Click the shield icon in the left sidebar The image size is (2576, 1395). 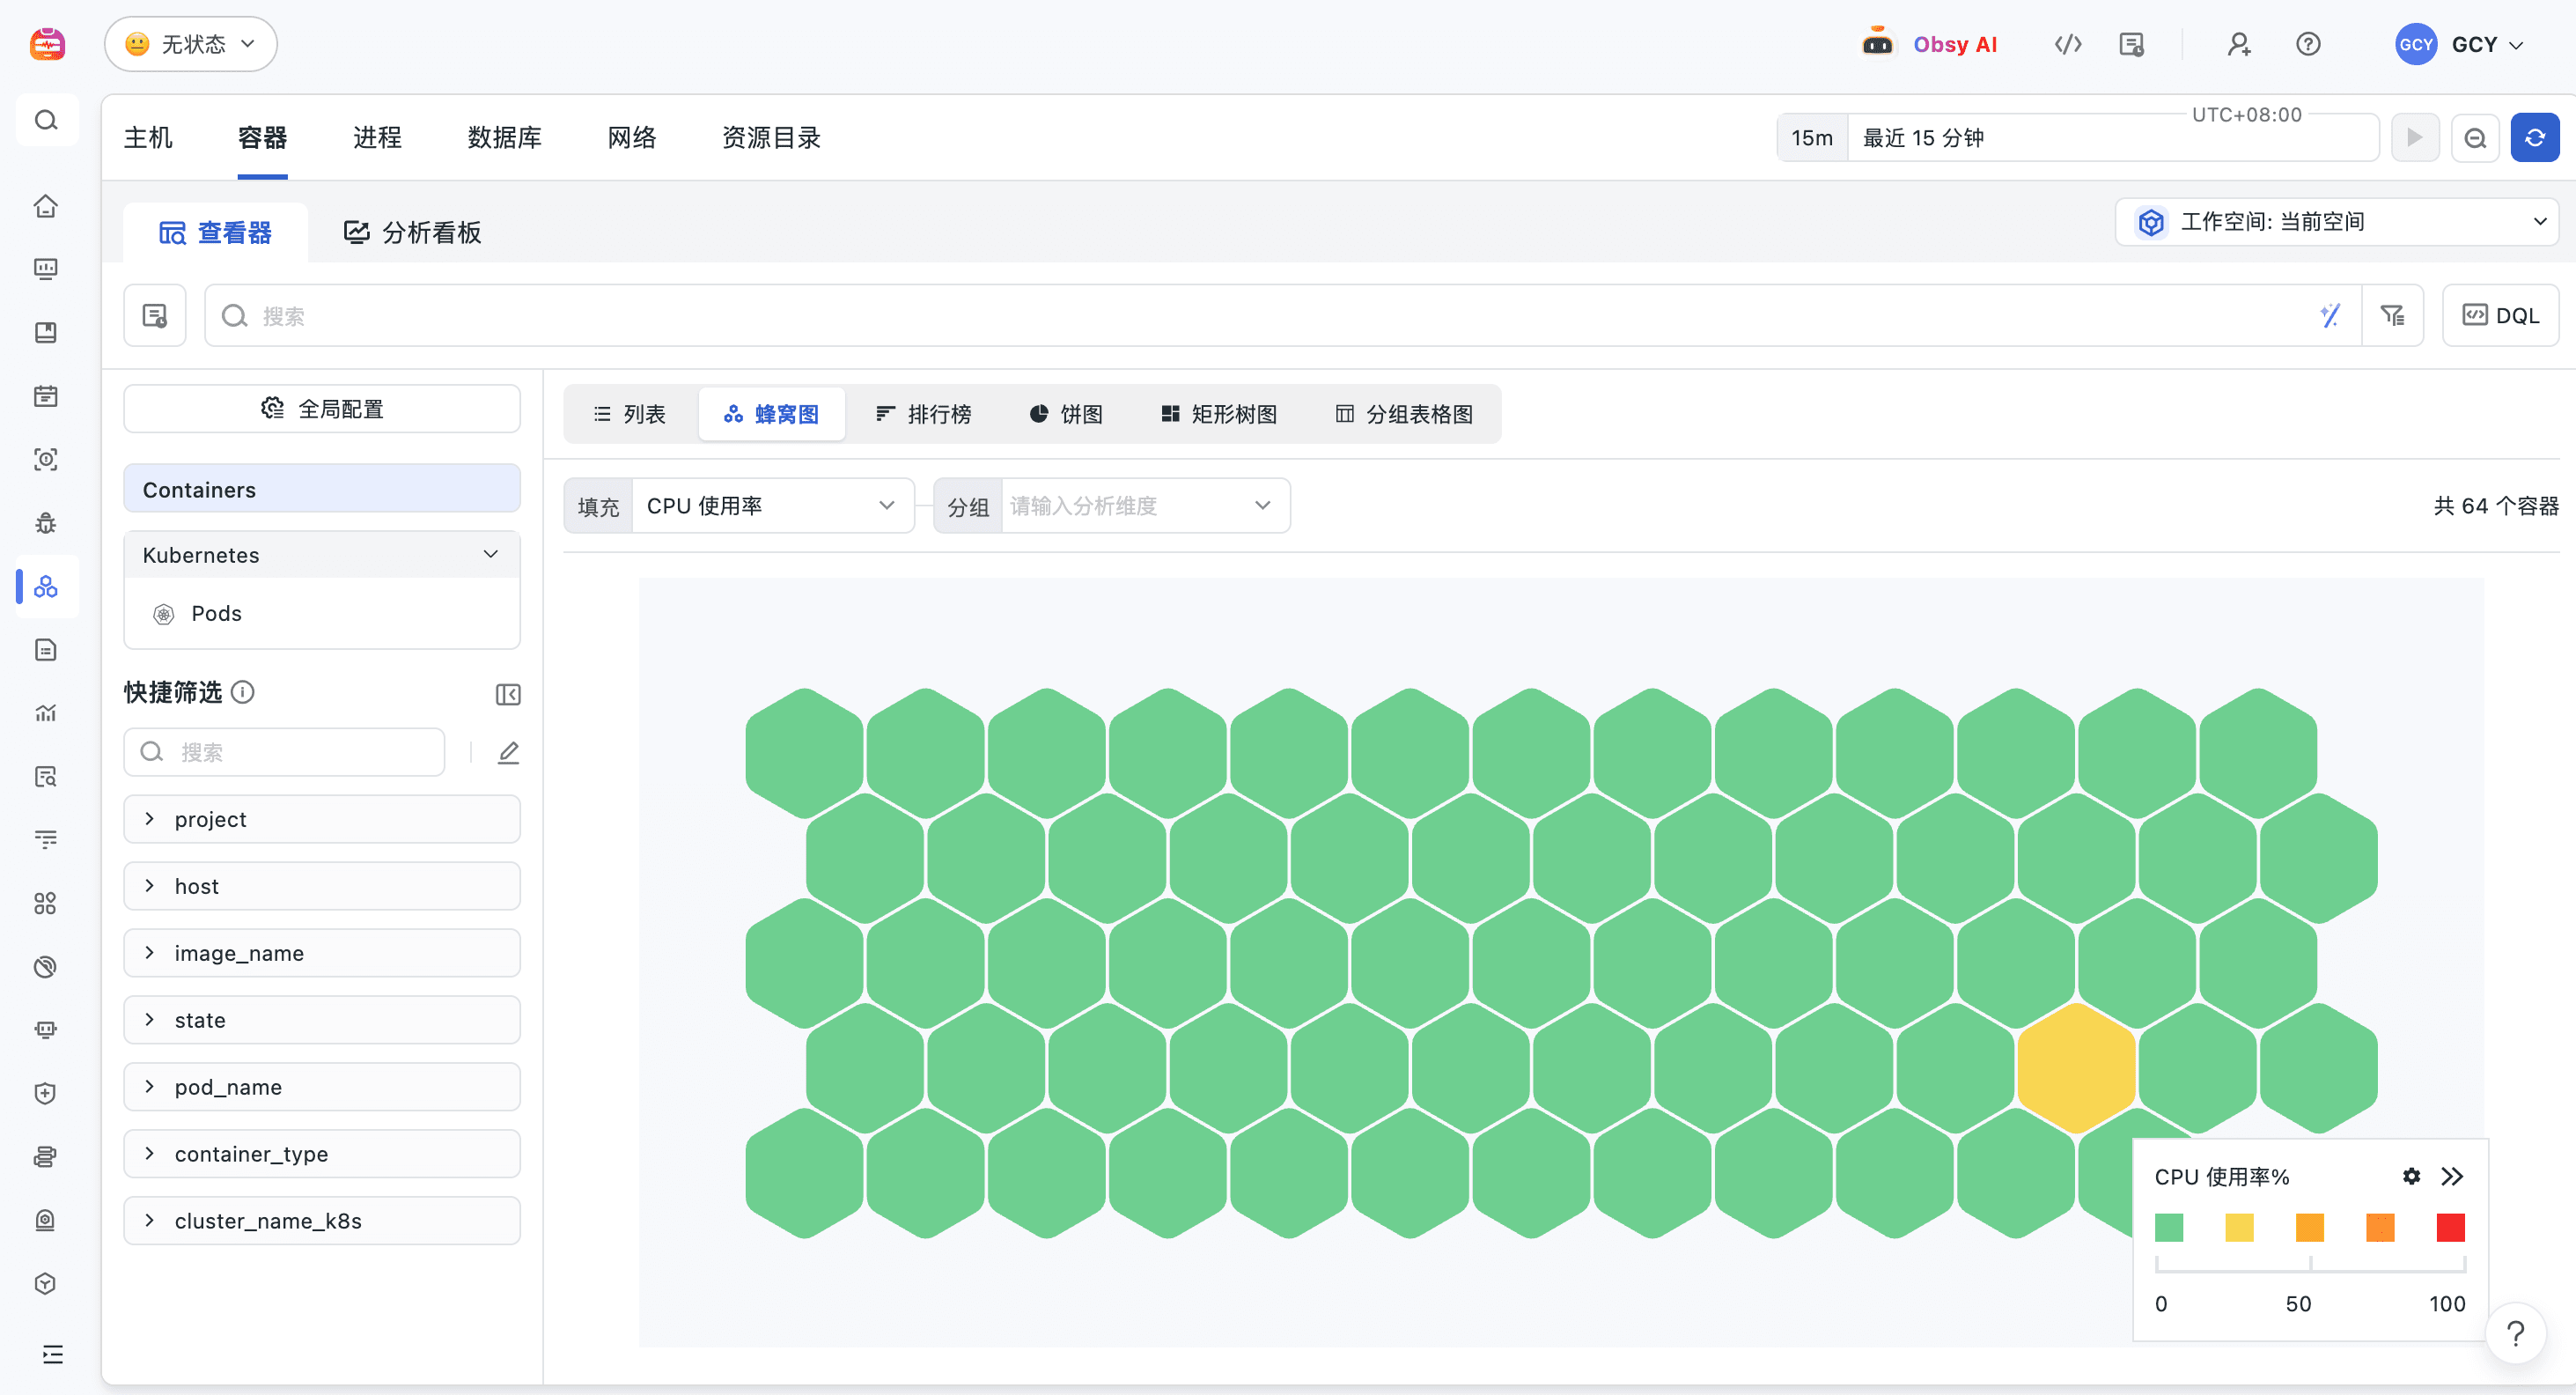coord(46,1093)
